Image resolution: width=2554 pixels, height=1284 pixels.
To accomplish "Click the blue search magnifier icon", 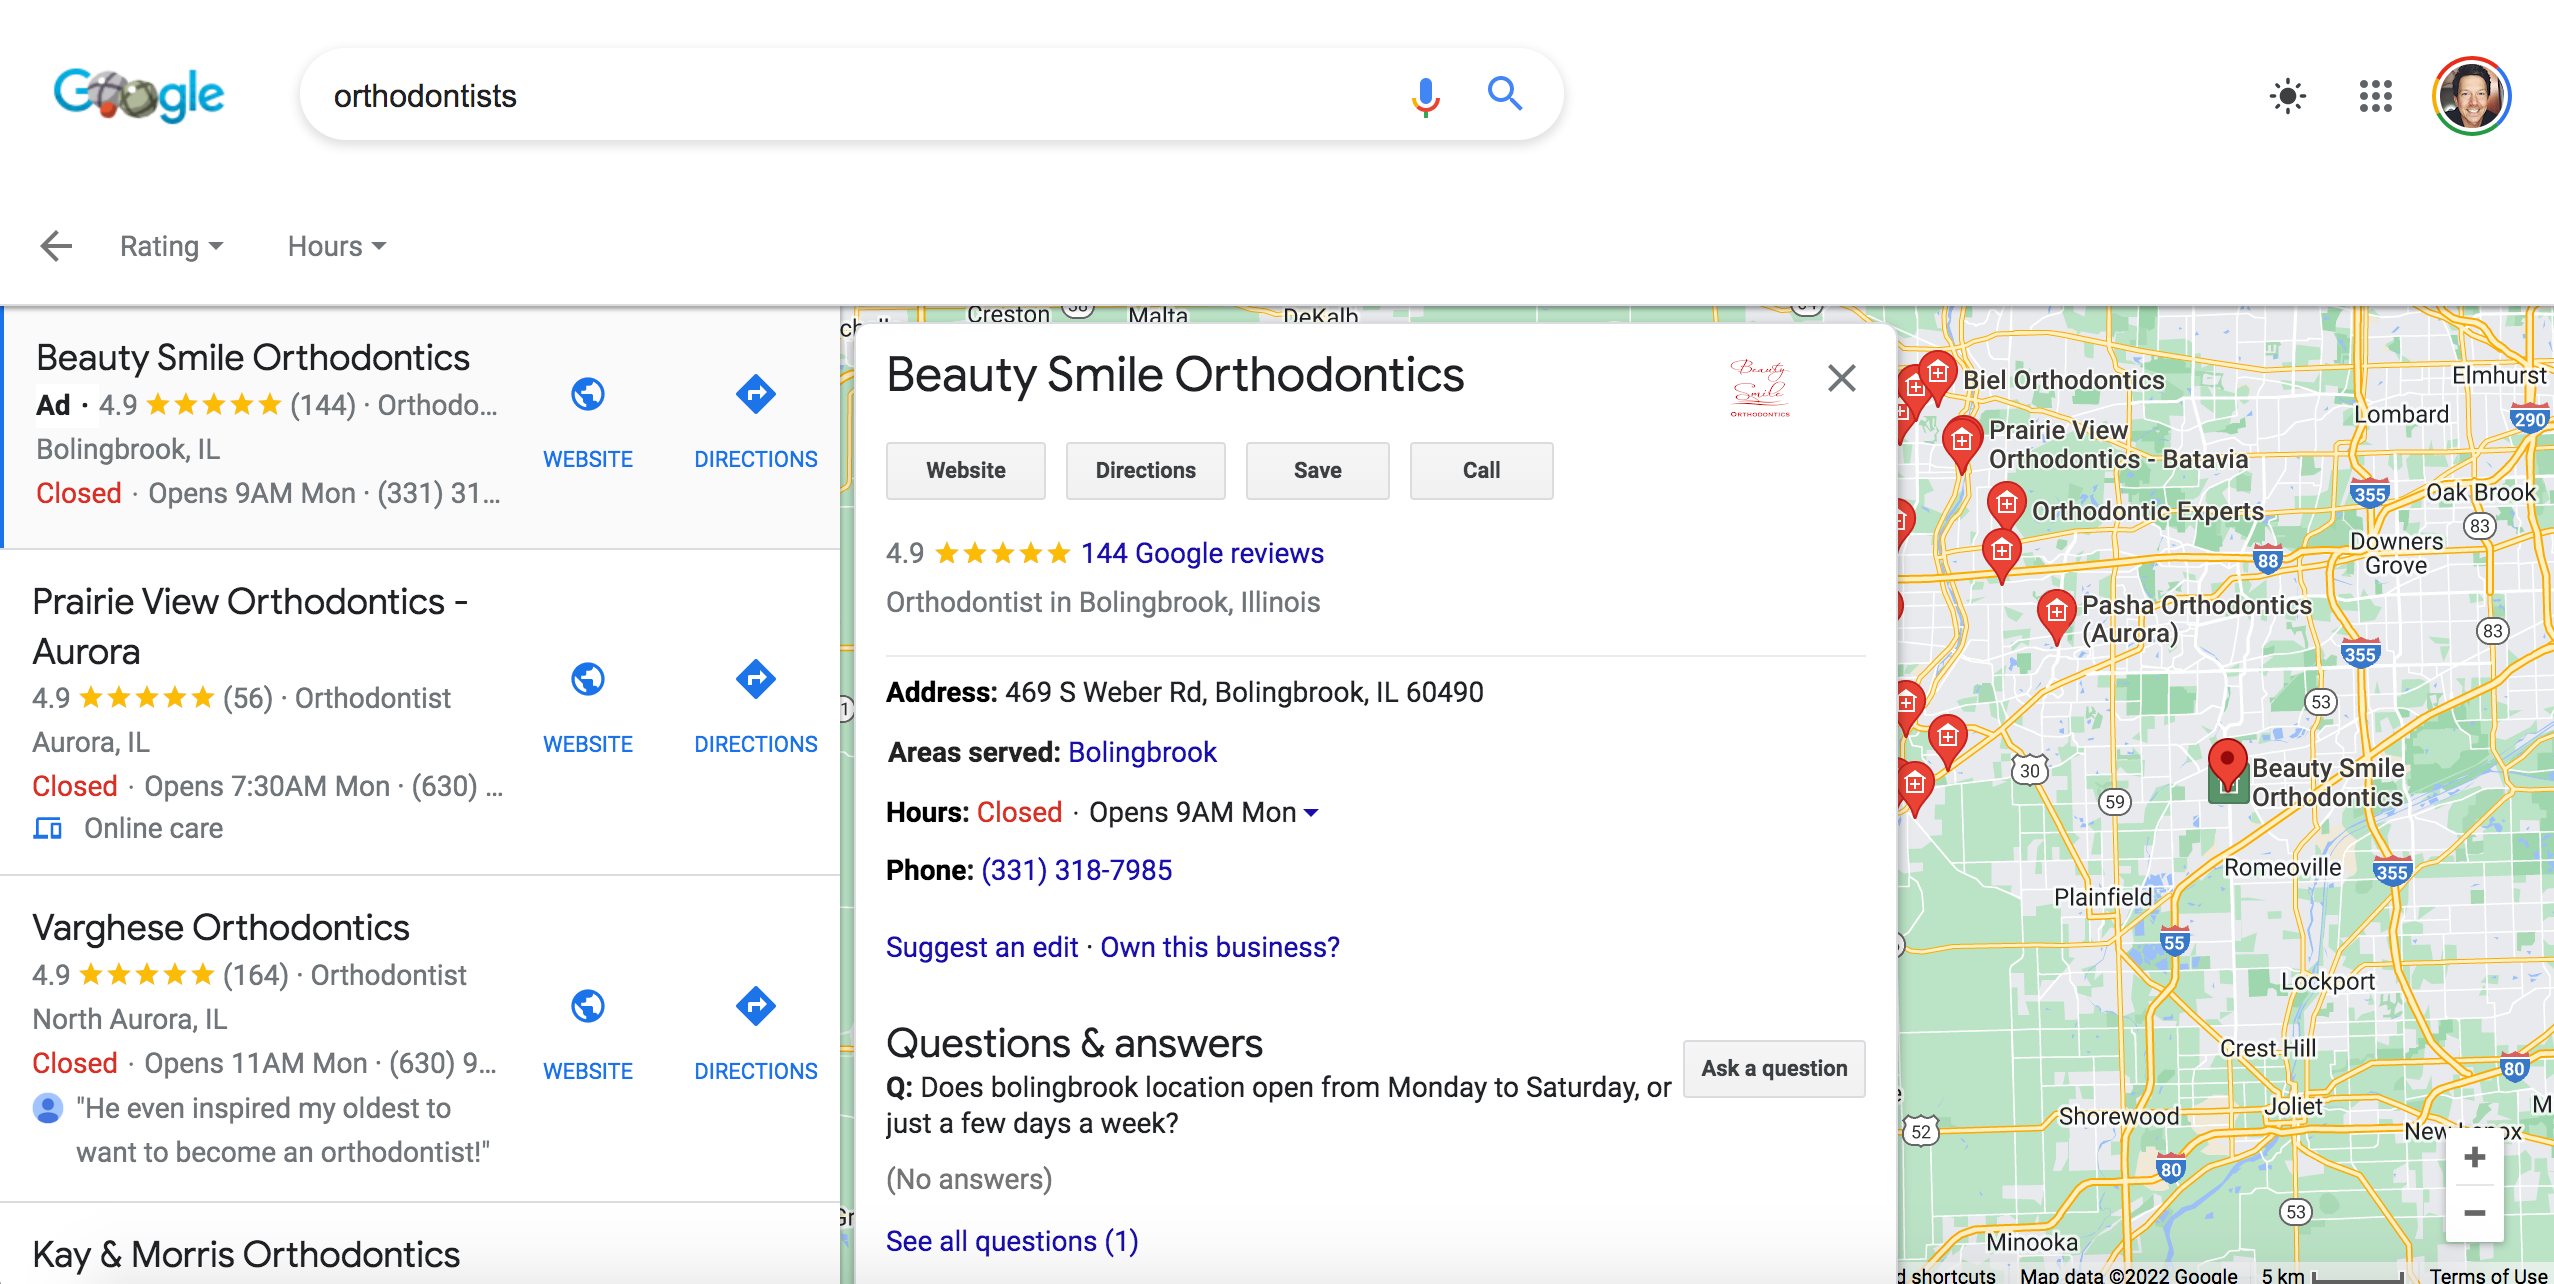I will (1504, 94).
